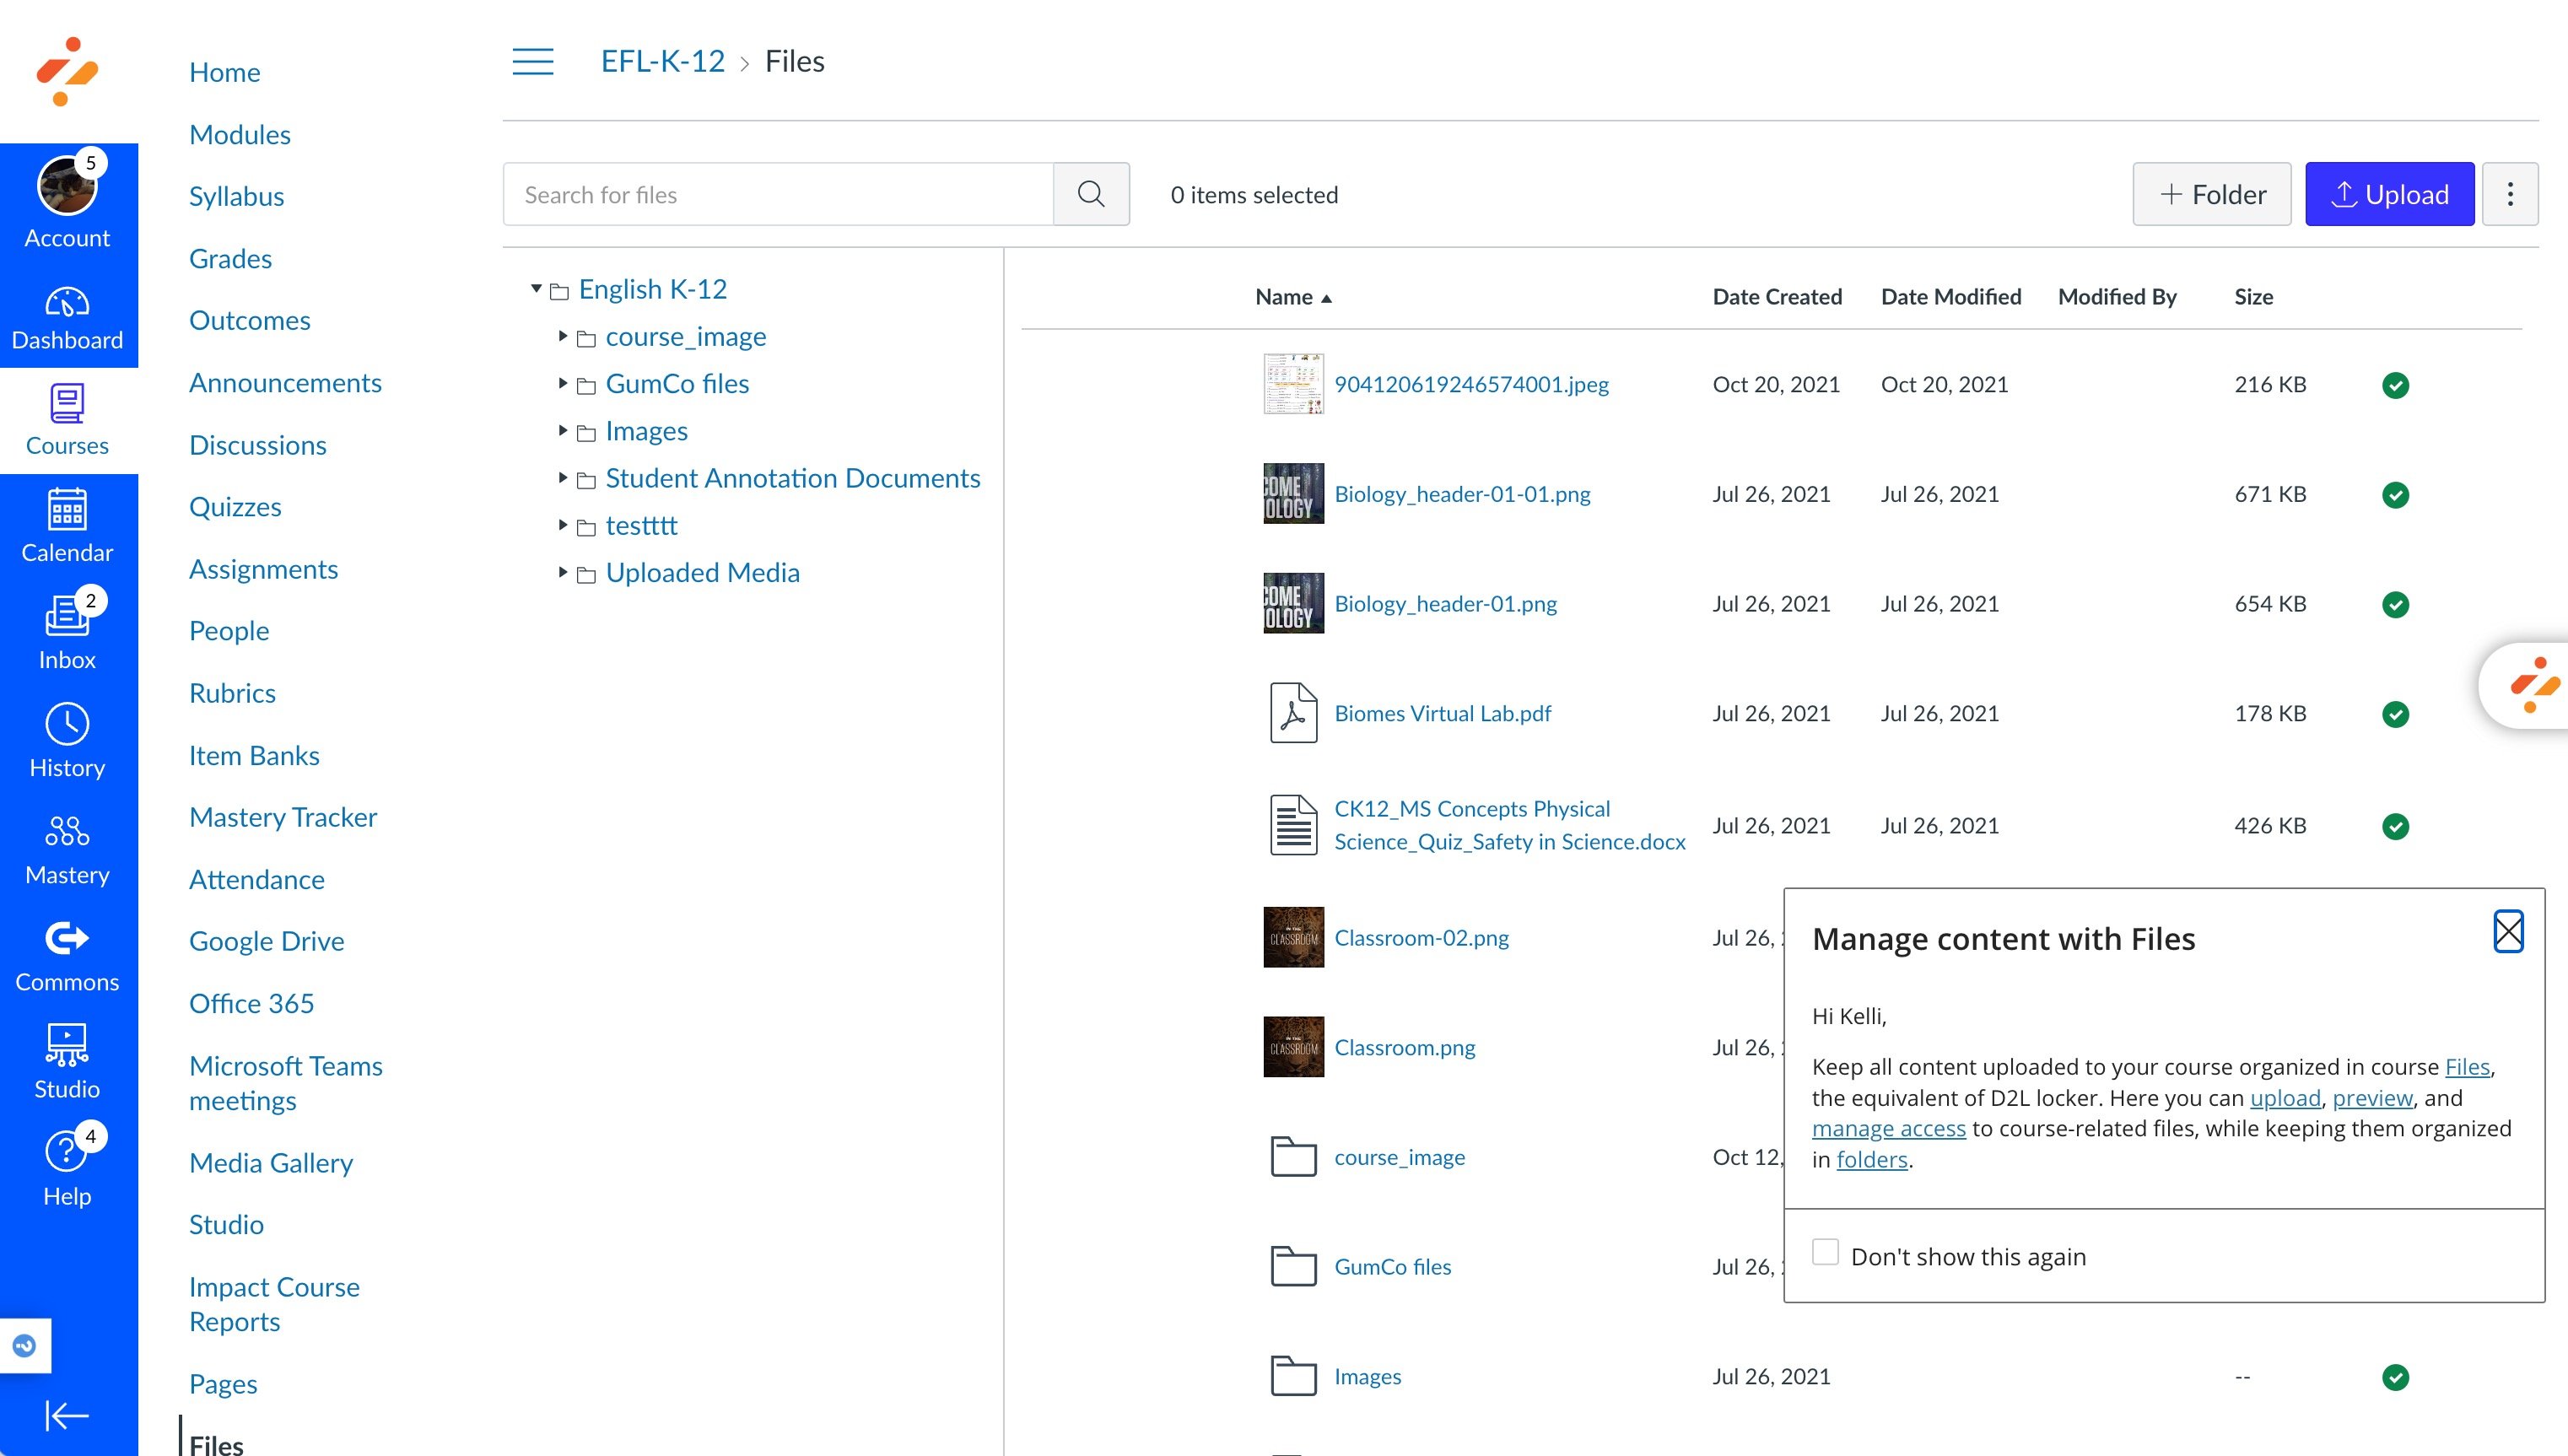Expand the GumCo files tree folder

pyautogui.click(x=563, y=384)
